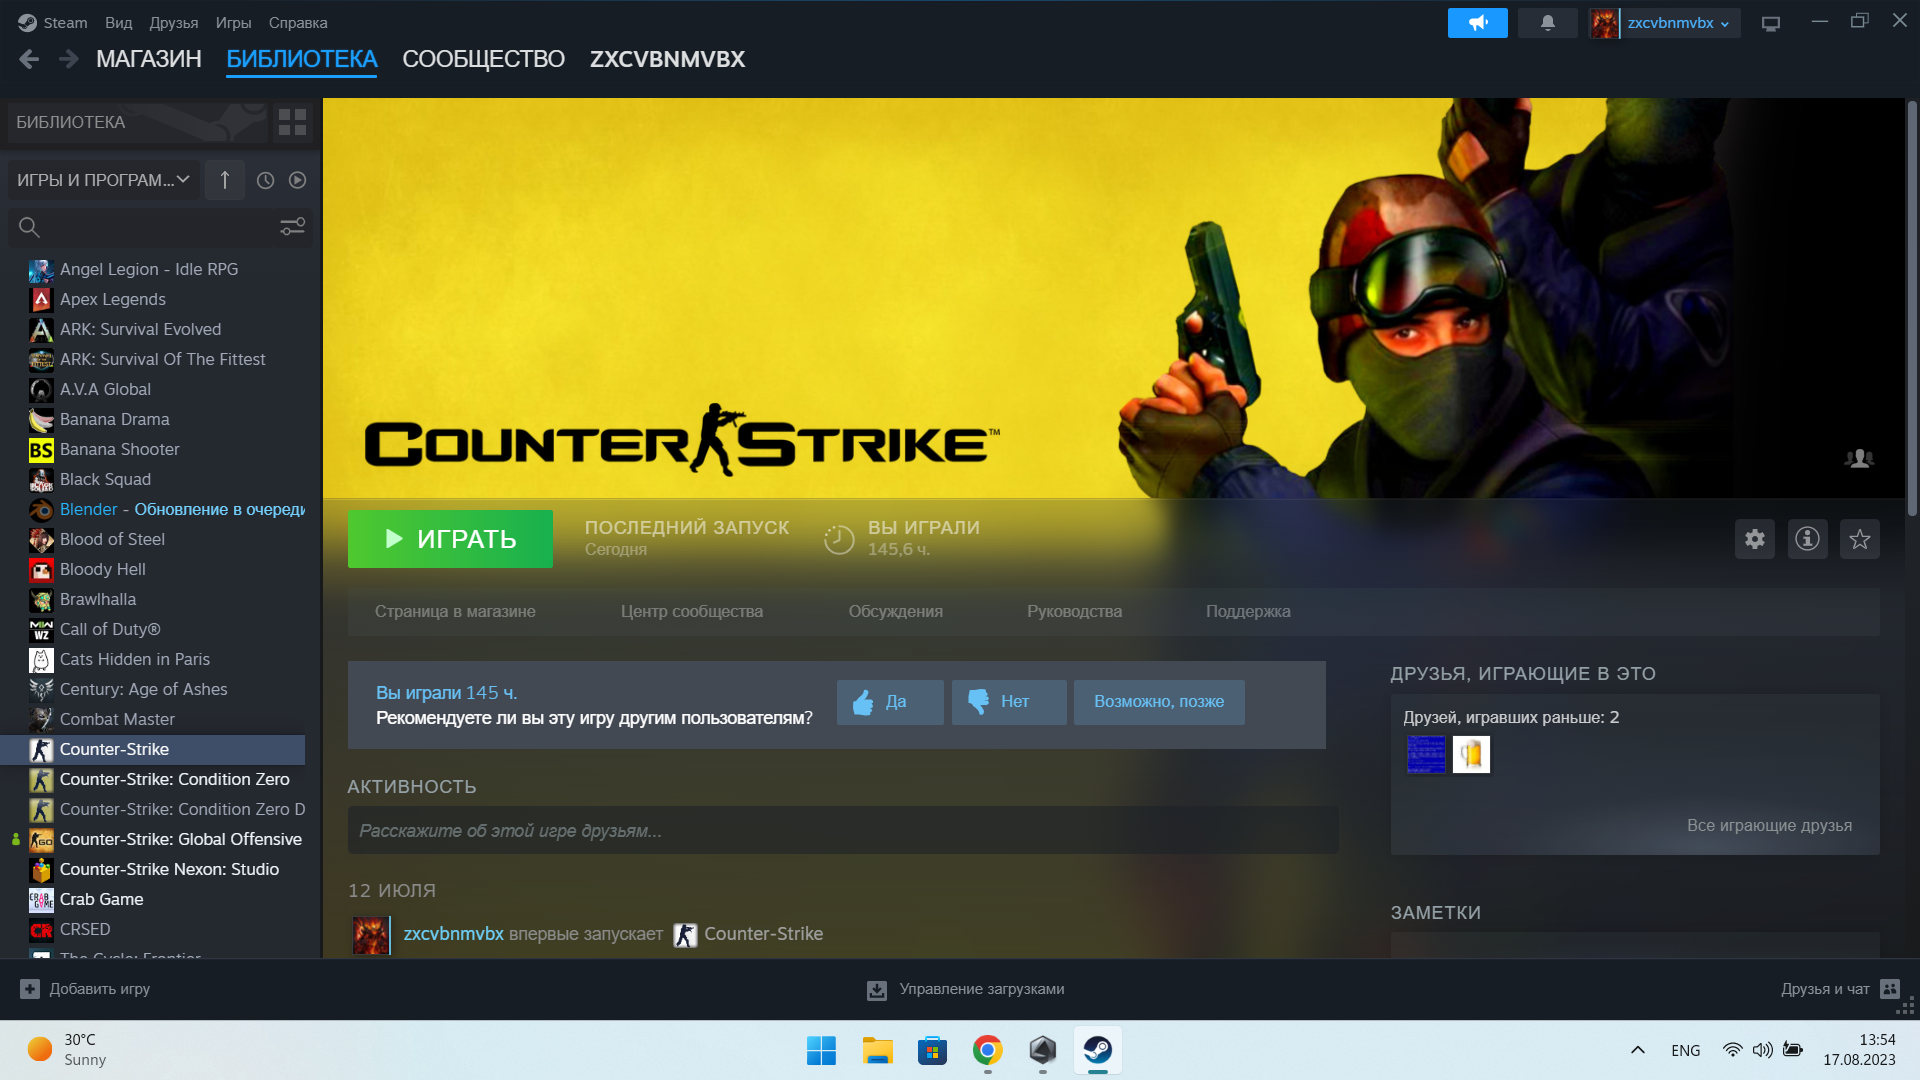Screen dimensions: 1920x1080
Task: Recommend the game with Yes button
Action: [889, 702]
